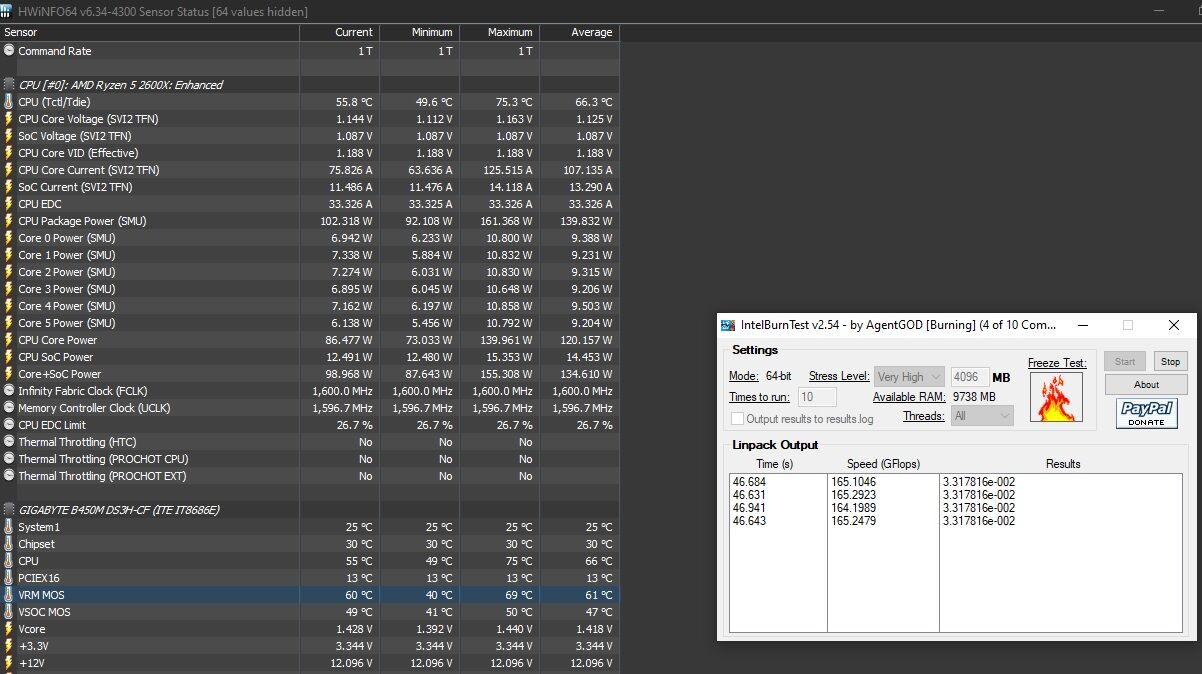Close the IntelBurnTest window

[x=1174, y=325]
